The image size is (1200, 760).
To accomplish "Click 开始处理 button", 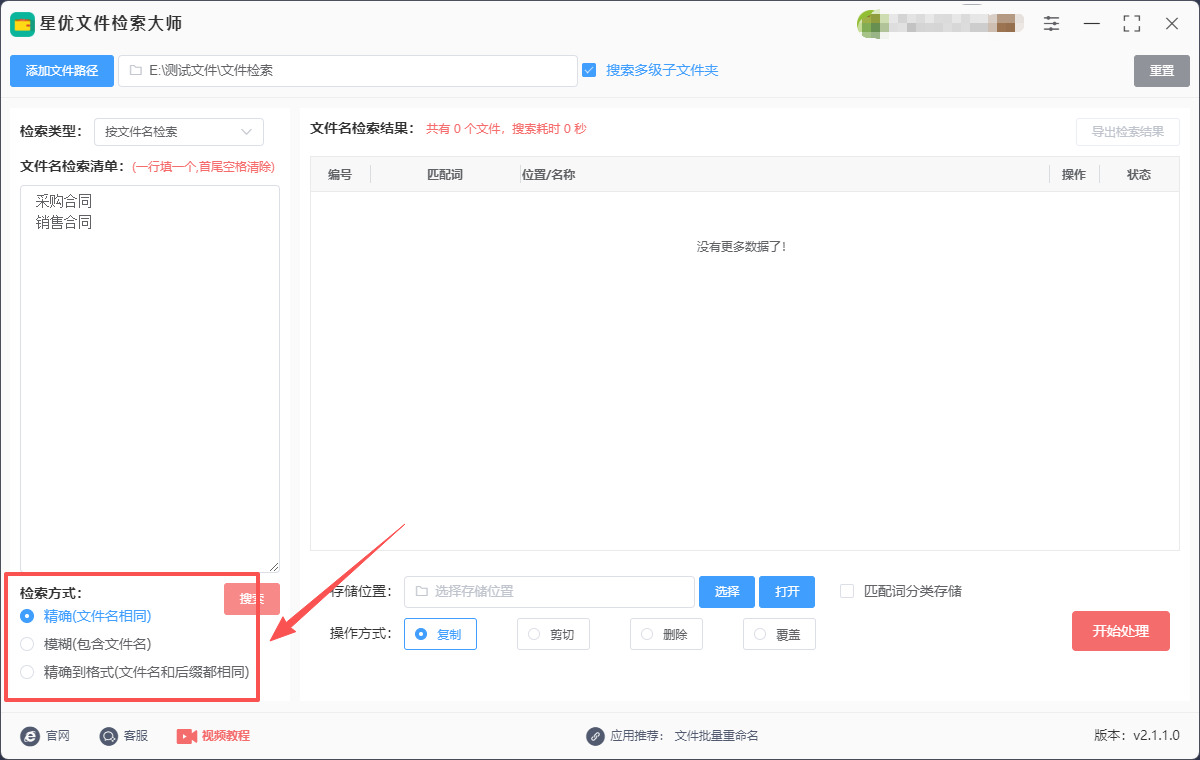I will tap(1121, 631).
